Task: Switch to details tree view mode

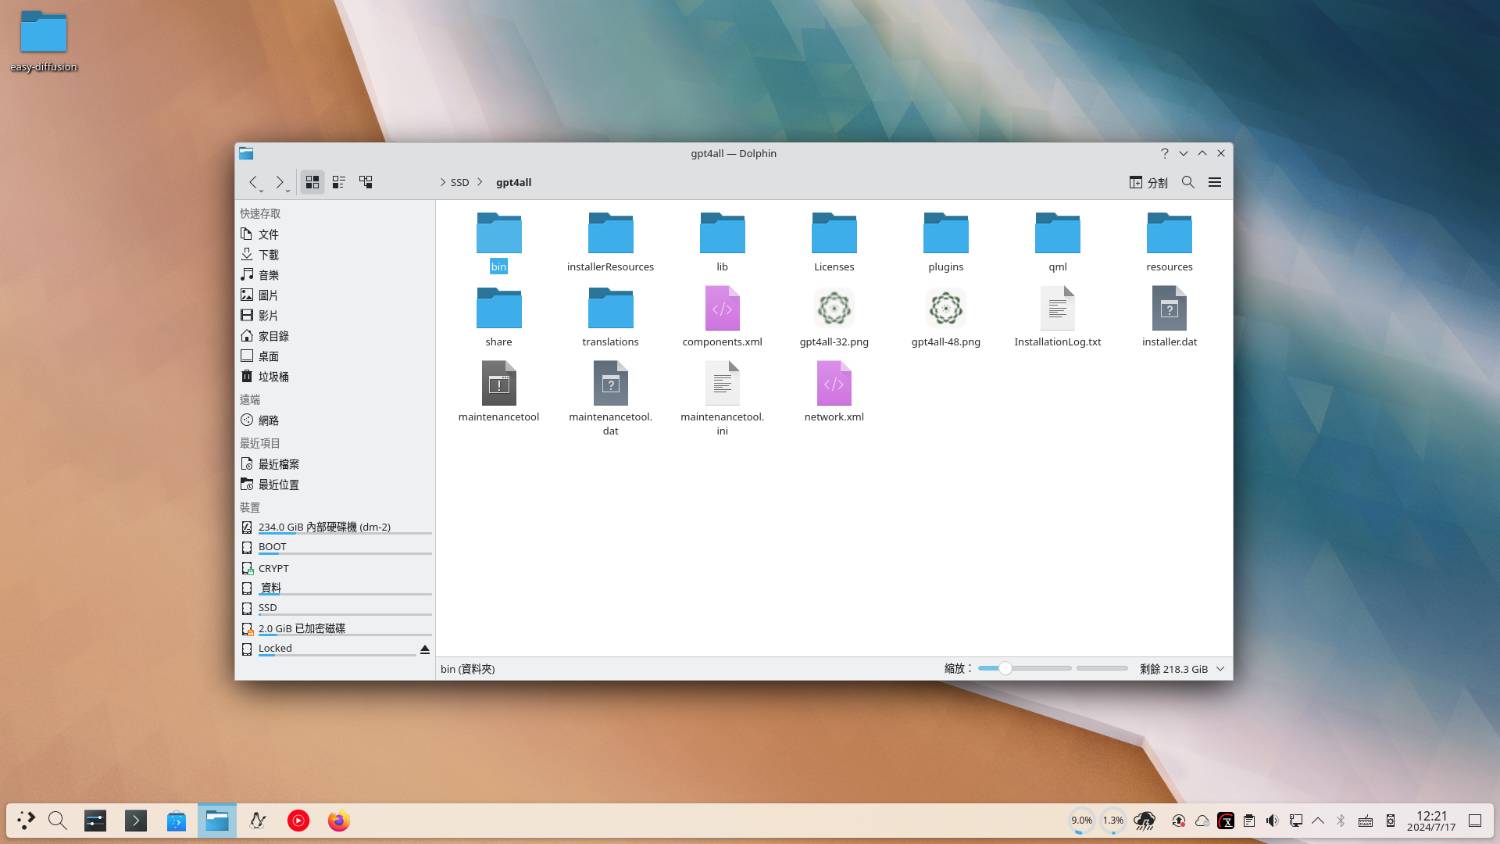Action: pyautogui.click(x=366, y=182)
